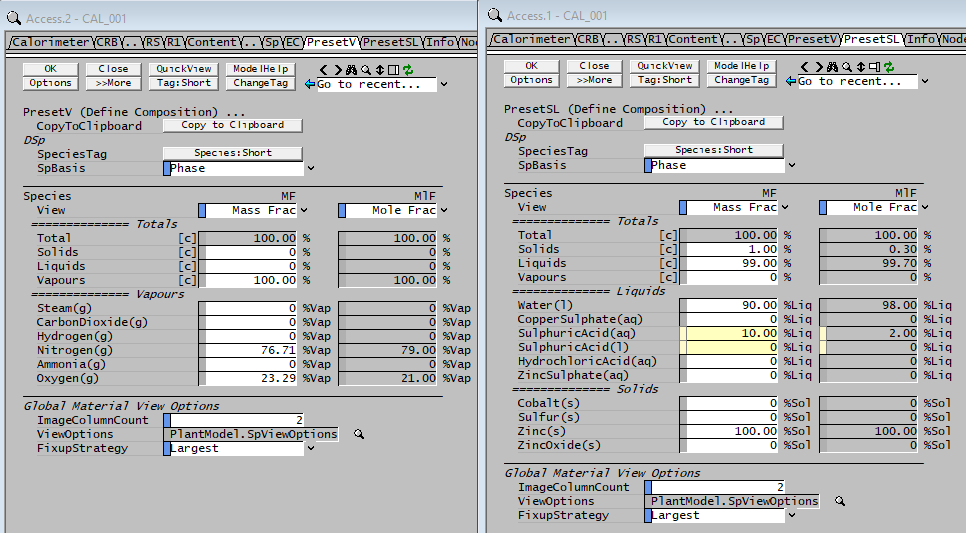This screenshot has width=966, height=533.
Task: Open Mole Frac view dropdown in Access.1
Action: 925,207
